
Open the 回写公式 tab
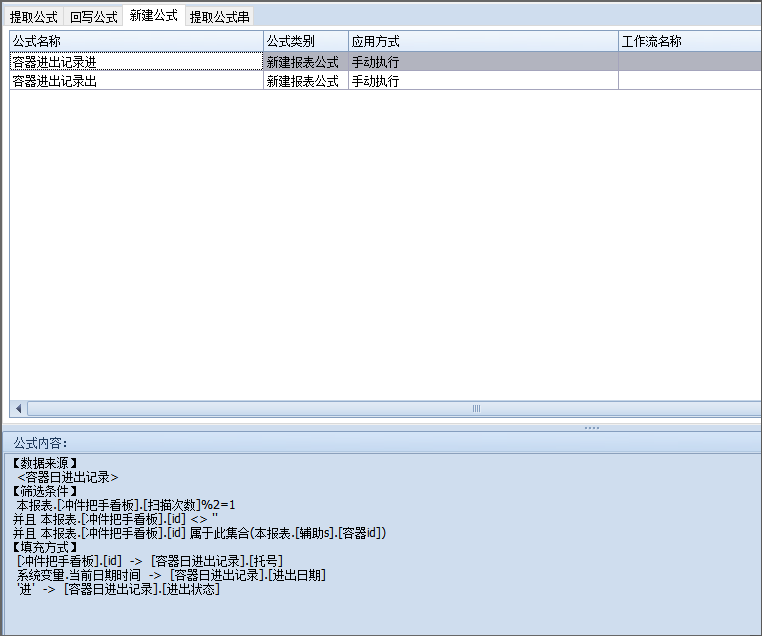pos(93,17)
